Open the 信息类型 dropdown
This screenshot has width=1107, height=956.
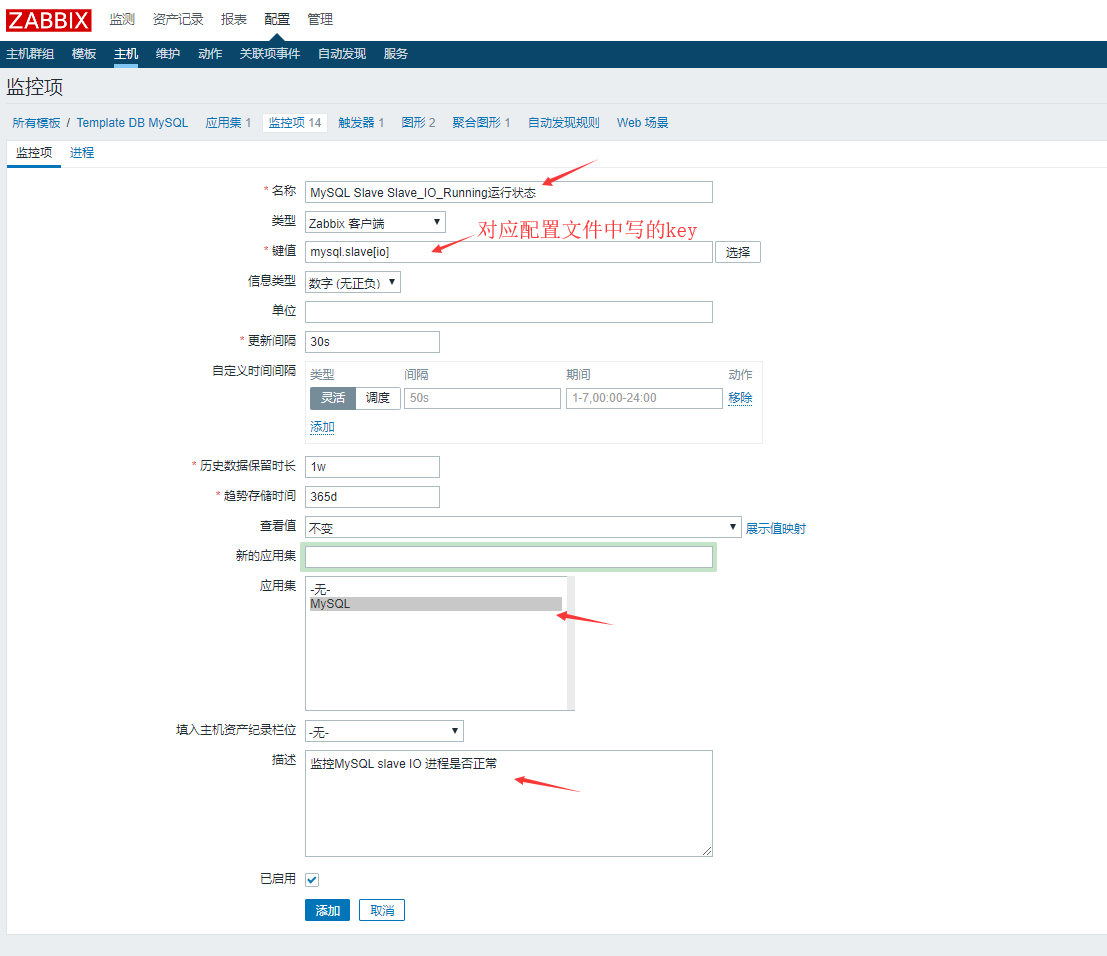pos(353,283)
